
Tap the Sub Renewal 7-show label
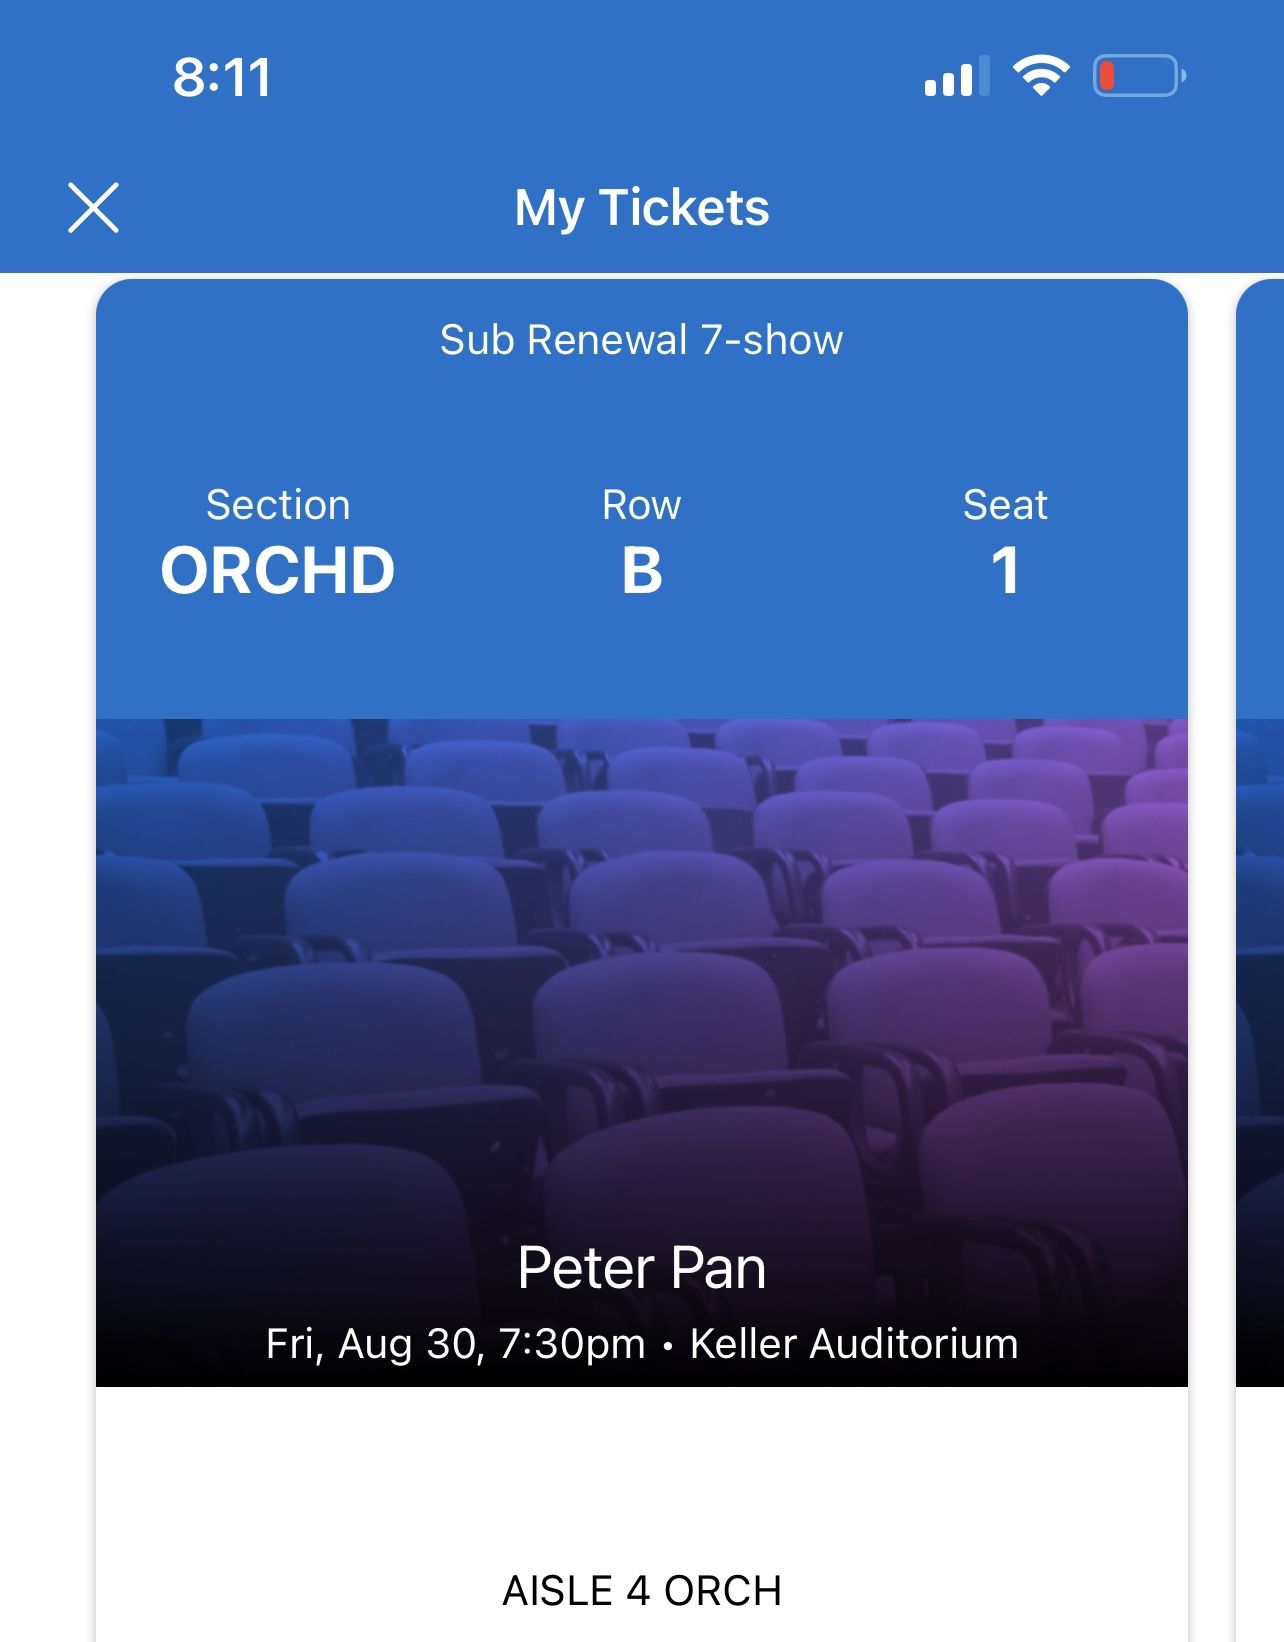pos(642,340)
